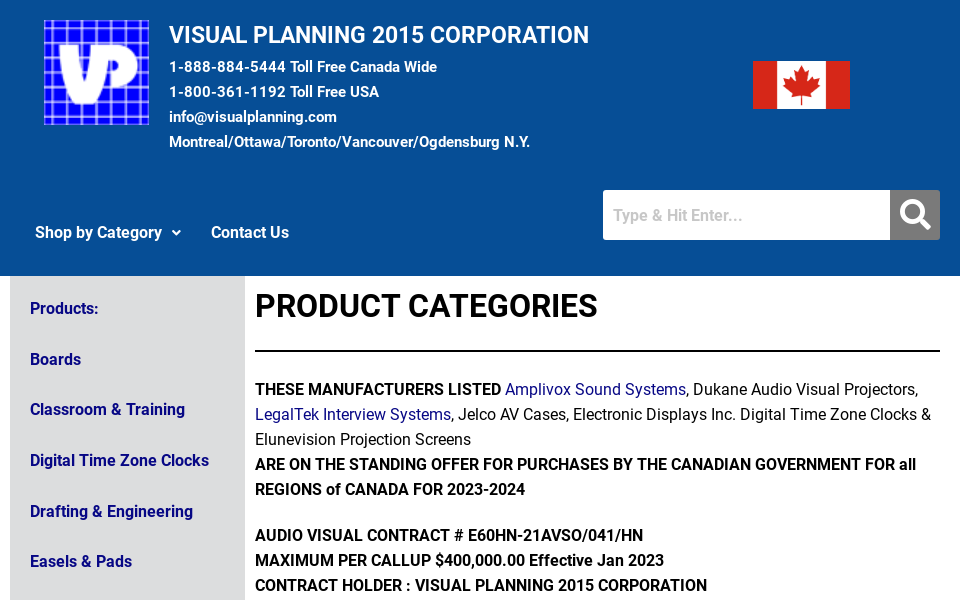This screenshot has width=960, height=600.
Task: Click the info@visualplanning.com email link
Action: pyautogui.click(x=252, y=117)
